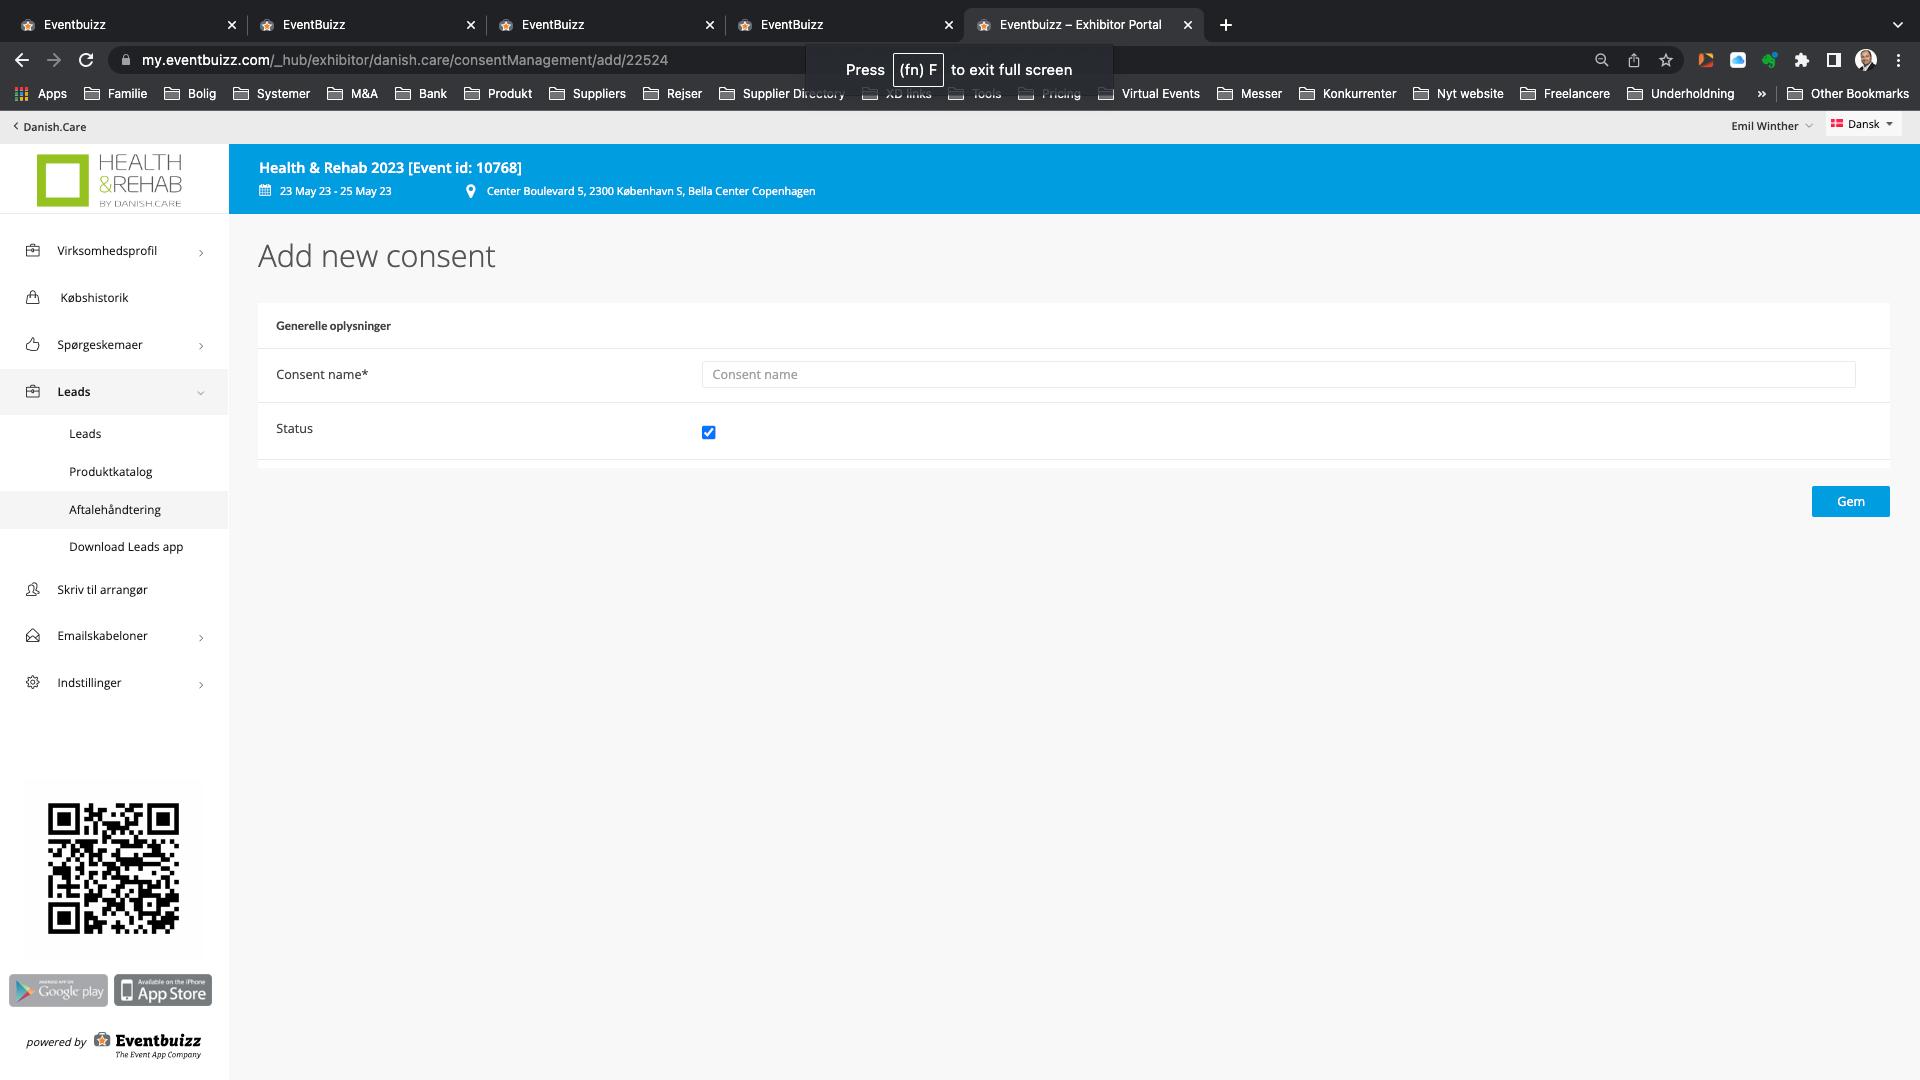Image resolution: width=1920 pixels, height=1080 pixels.
Task: Click the Consent name input field
Action: 1278,375
